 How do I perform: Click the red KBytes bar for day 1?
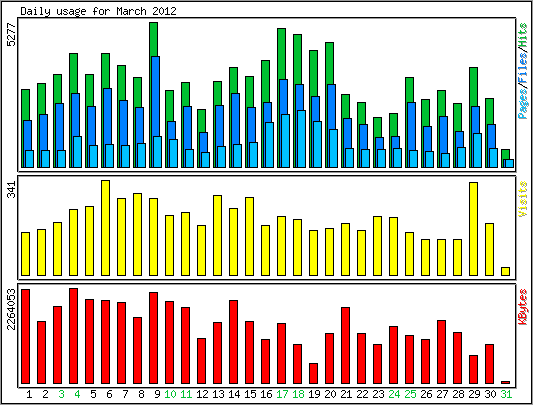pos(25,337)
